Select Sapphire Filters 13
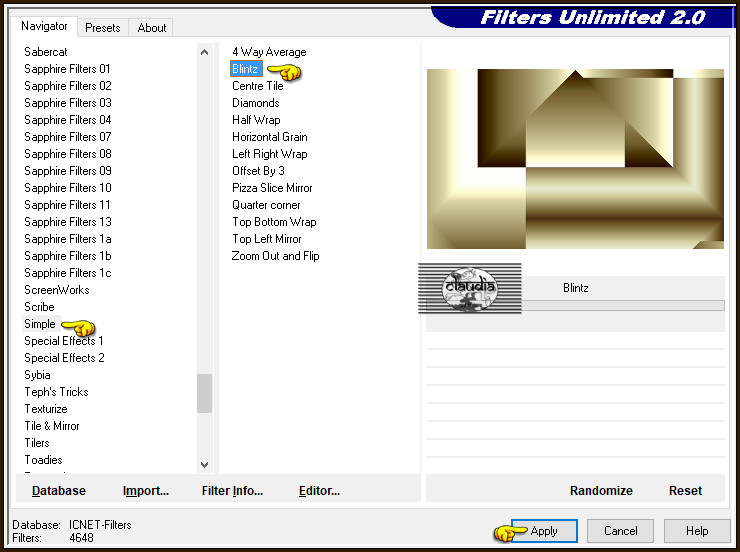Image resolution: width=740 pixels, height=552 pixels. pos(67,222)
